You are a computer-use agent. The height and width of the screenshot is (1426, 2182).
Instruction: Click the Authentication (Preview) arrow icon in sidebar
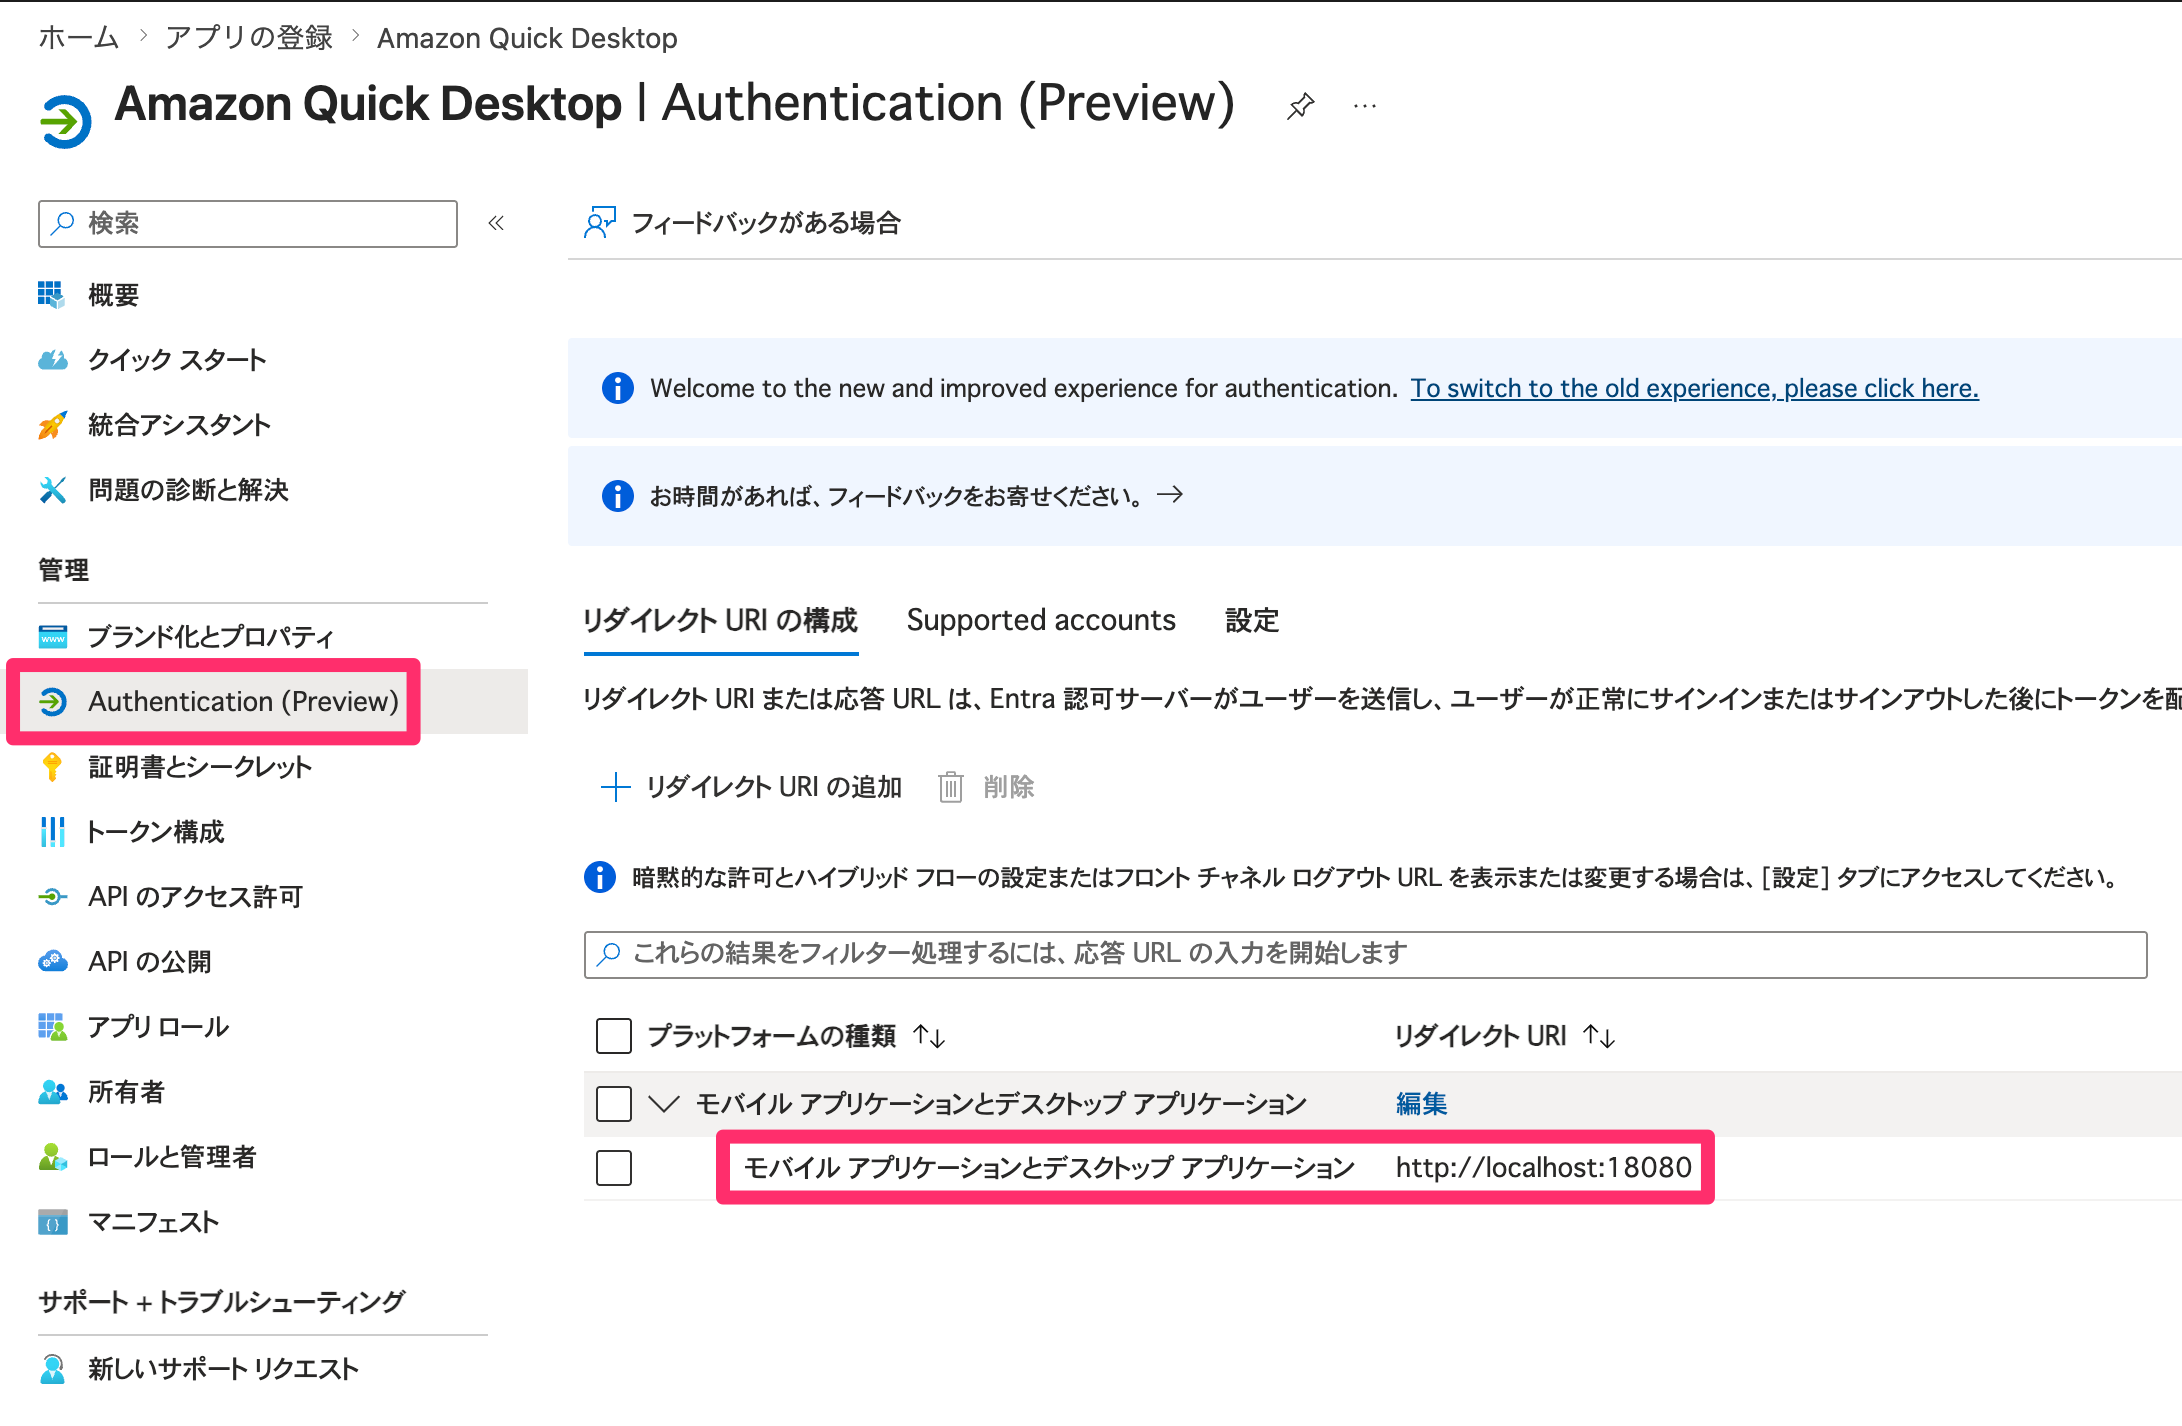pyautogui.click(x=52, y=702)
